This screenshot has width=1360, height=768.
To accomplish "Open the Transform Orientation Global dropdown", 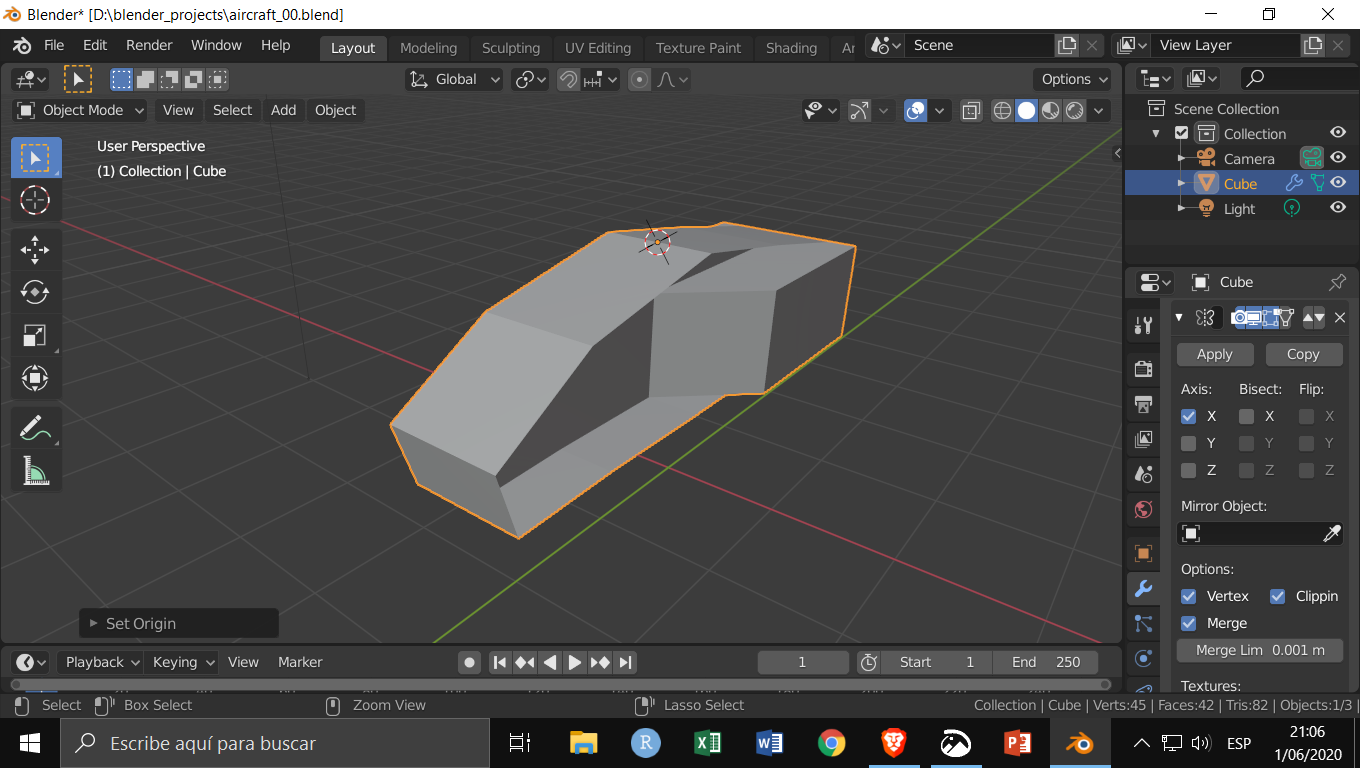I will 453,78.
